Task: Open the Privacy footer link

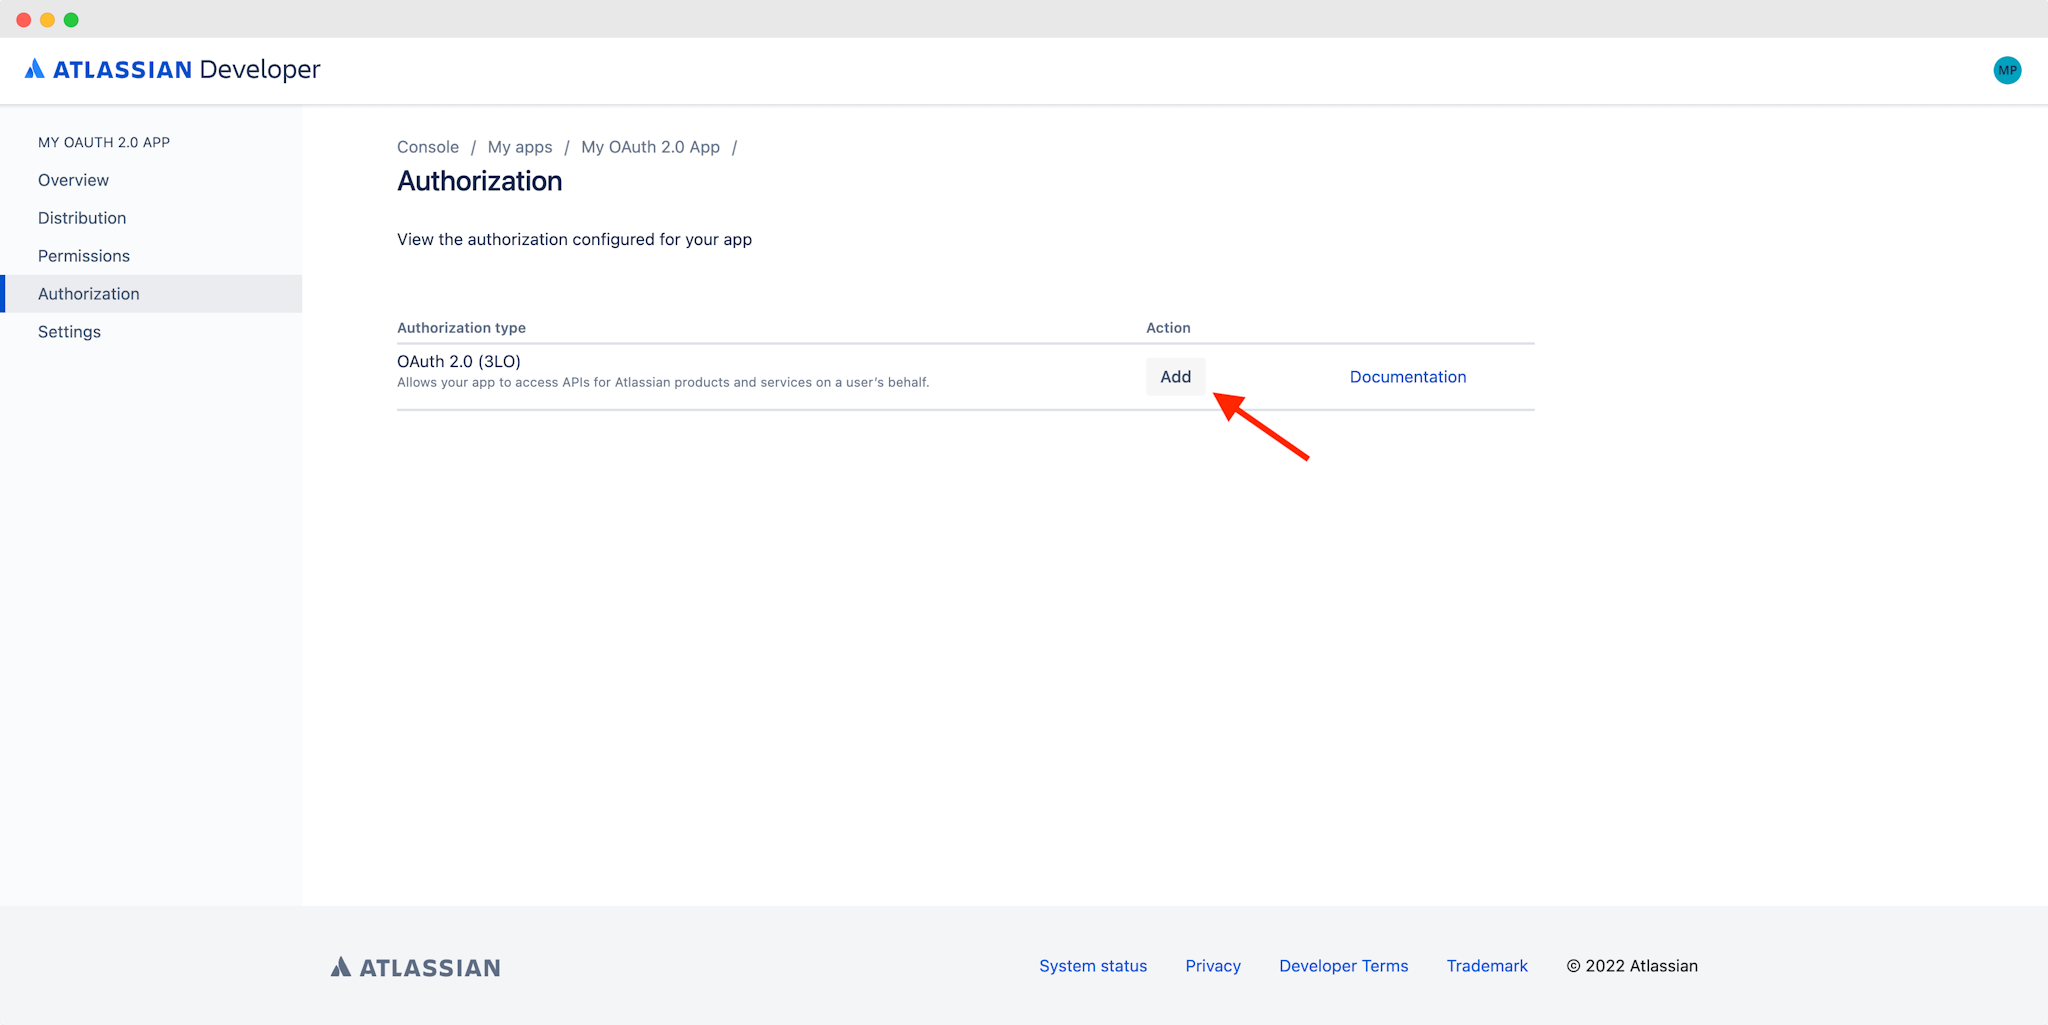Action: pyautogui.click(x=1213, y=966)
